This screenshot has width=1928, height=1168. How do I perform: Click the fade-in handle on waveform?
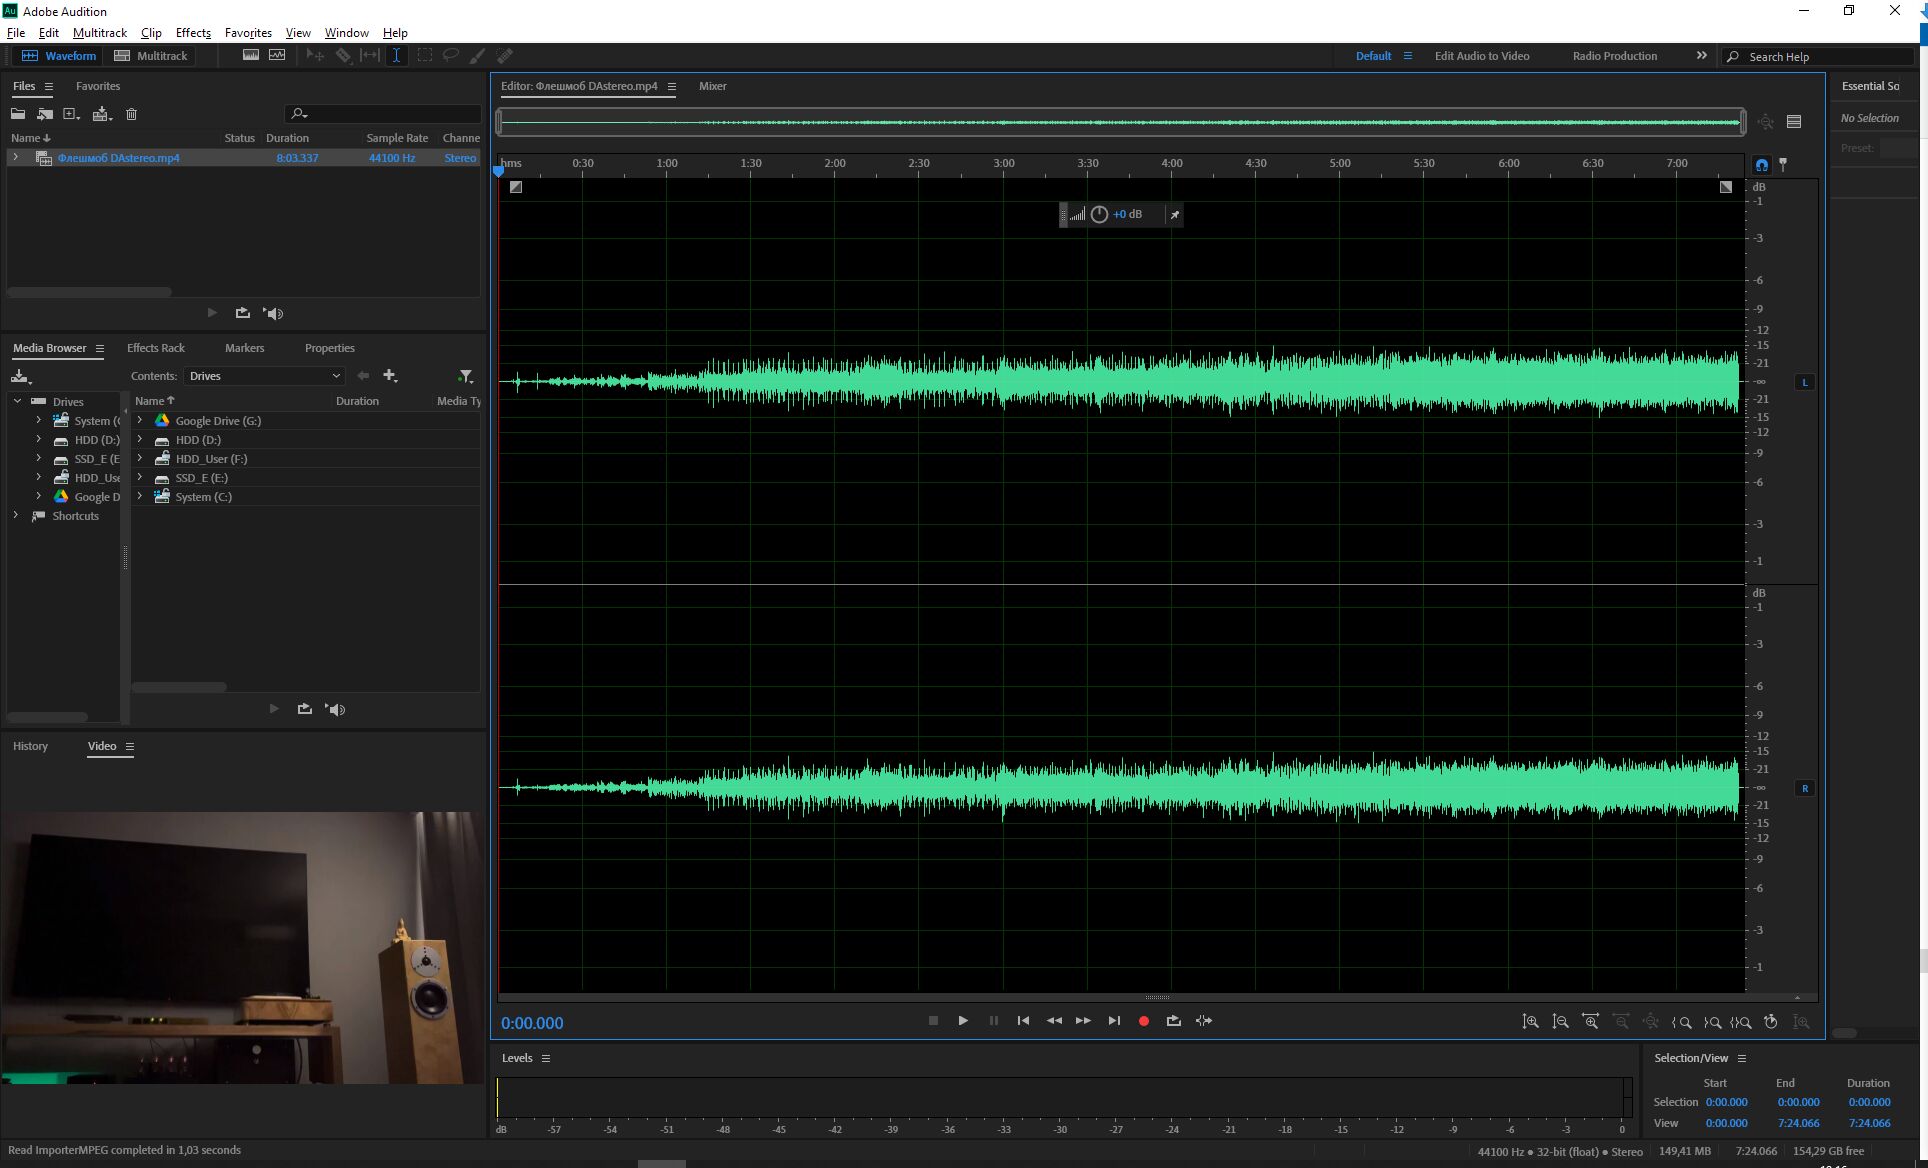516,187
